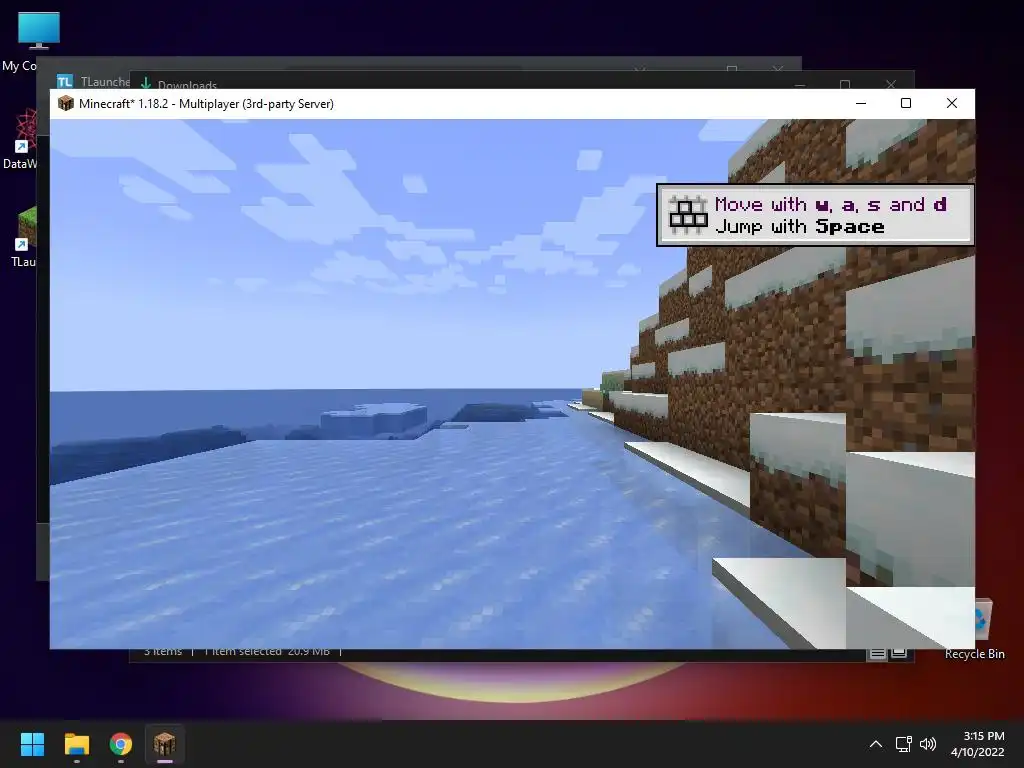Click the Minecraft crafting table title icon

(65, 103)
